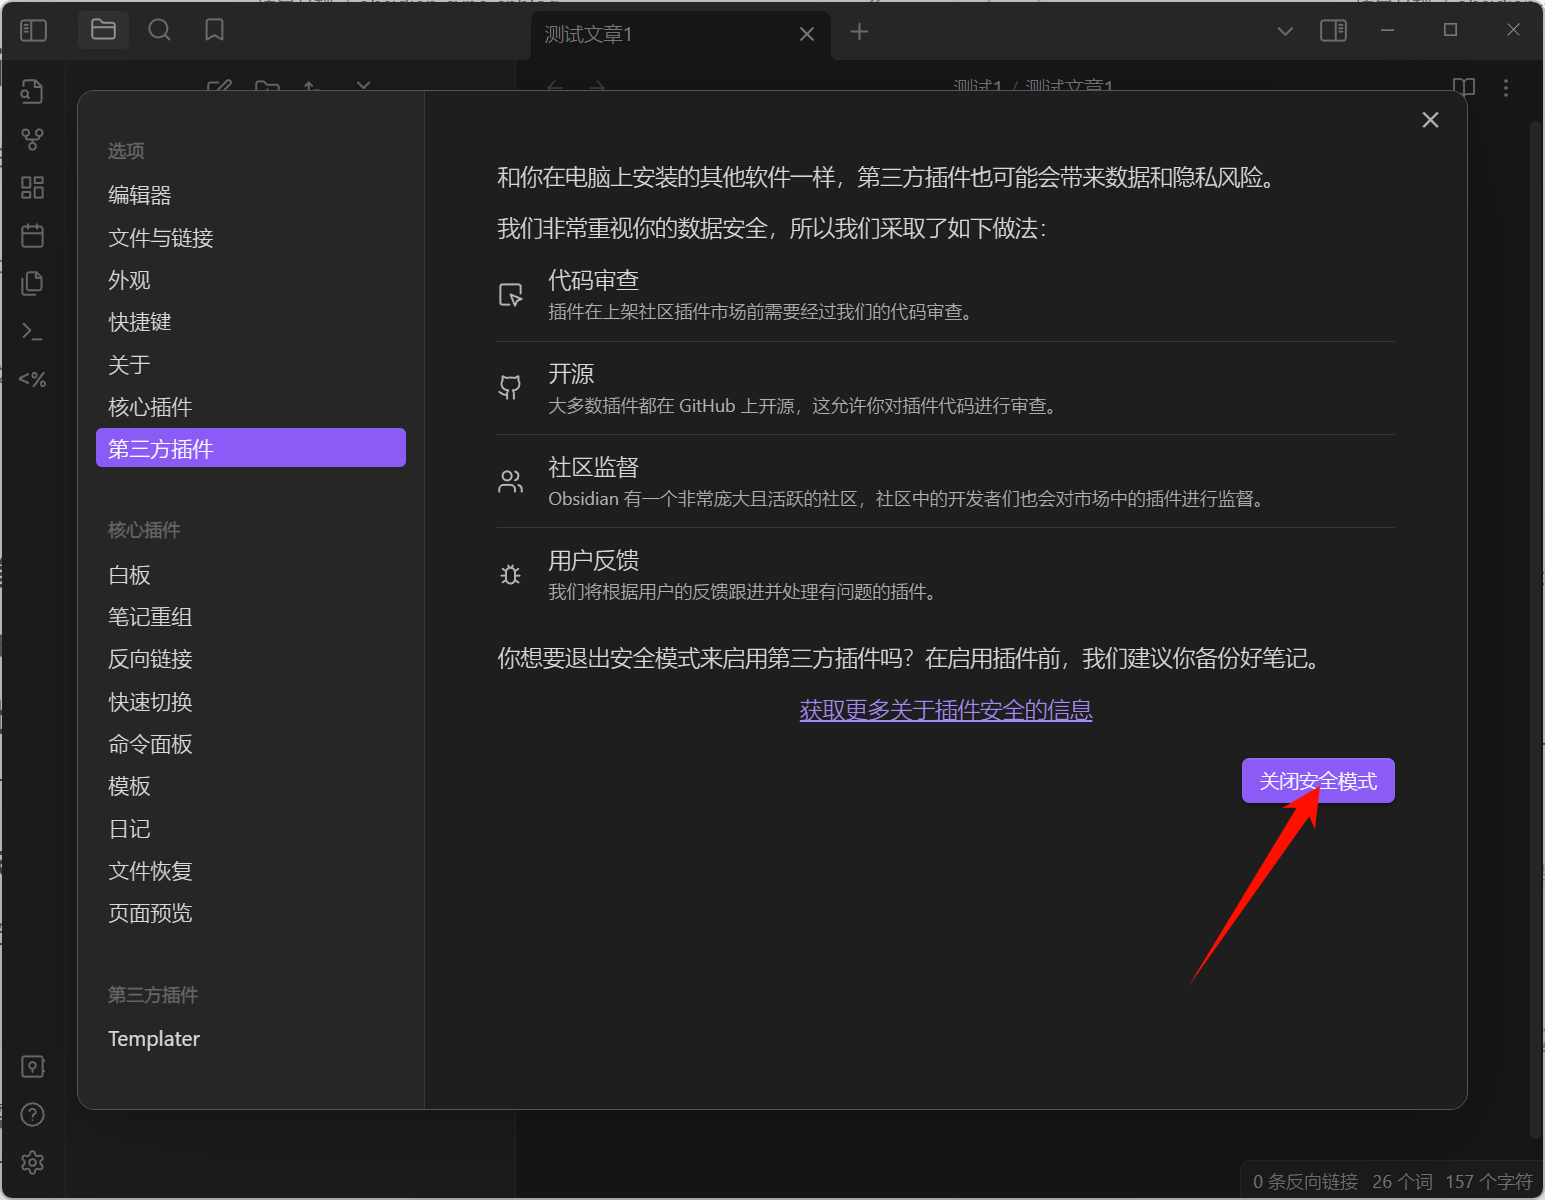Viewport: 1545px width, 1200px height.
Task: Open today's daily note calendar icon
Action: (x=32, y=235)
